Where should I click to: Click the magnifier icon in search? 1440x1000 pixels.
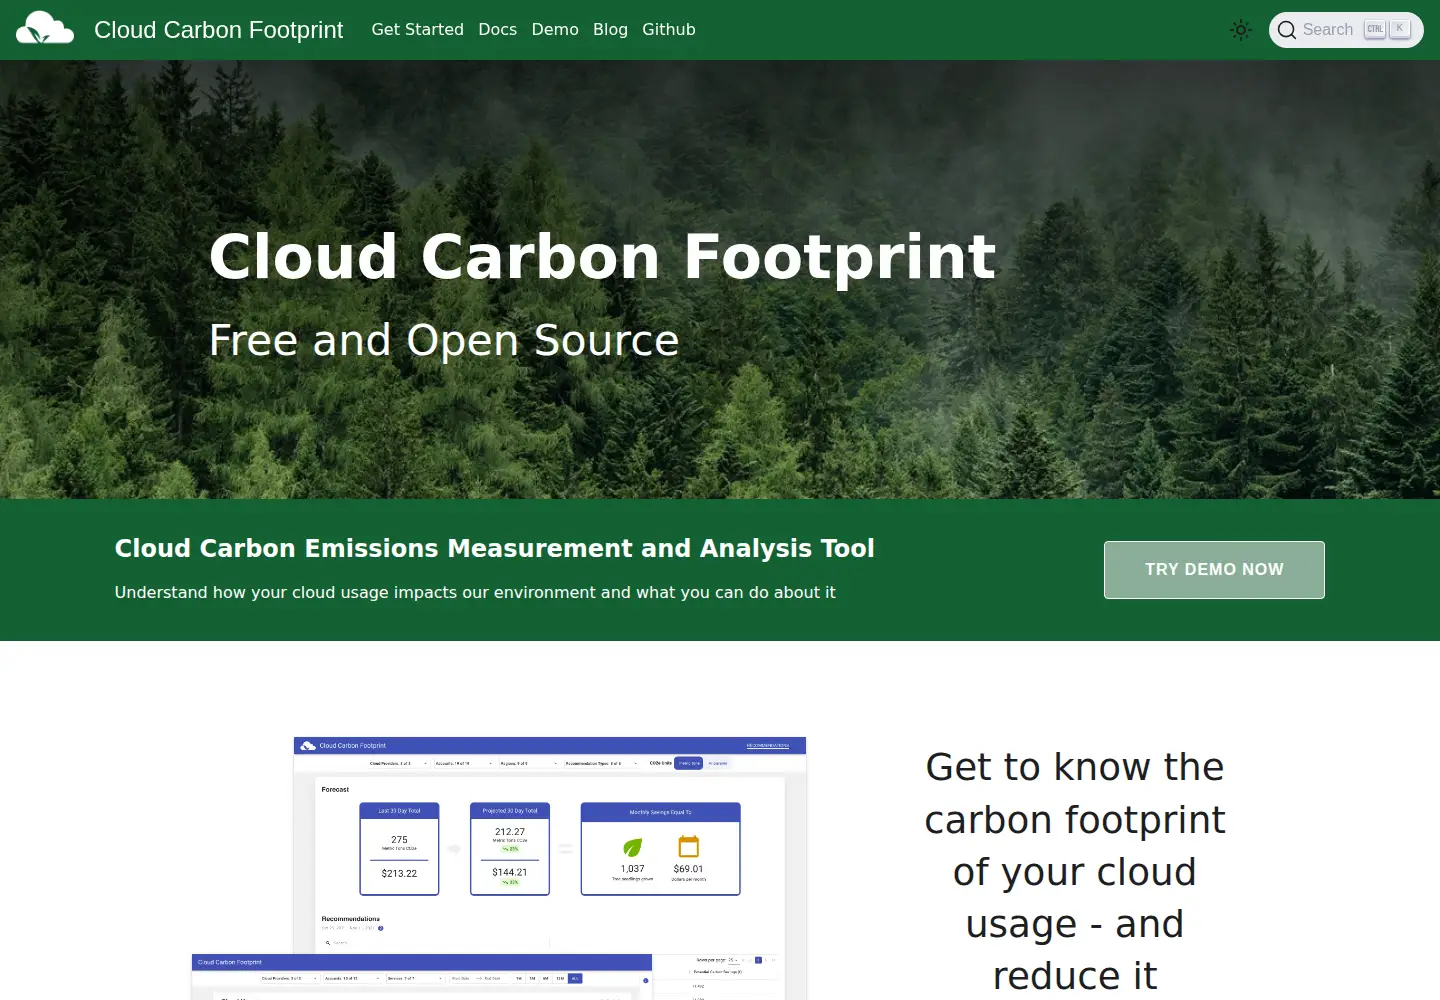(1287, 30)
